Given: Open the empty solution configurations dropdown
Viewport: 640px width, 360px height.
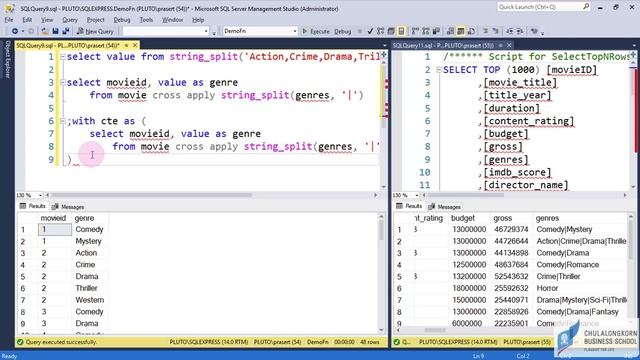Looking at the screenshot, I should [206, 31].
